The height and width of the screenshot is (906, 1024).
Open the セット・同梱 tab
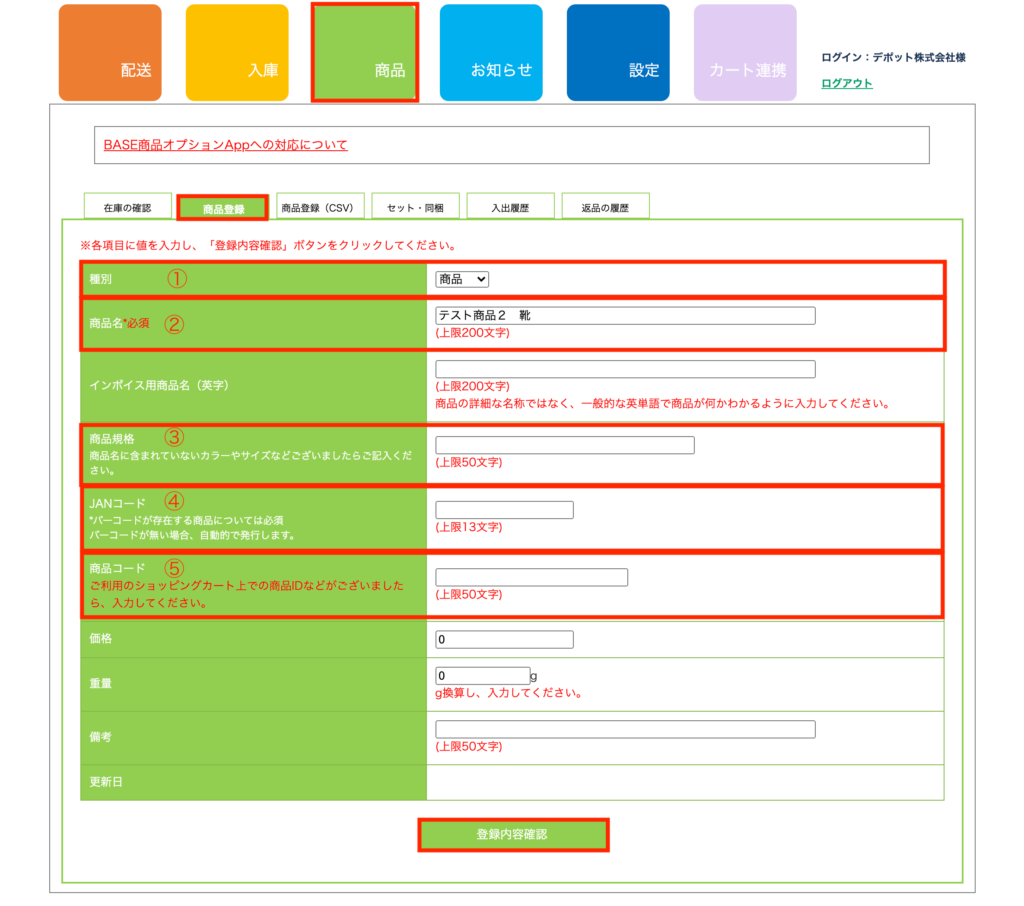click(x=415, y=208)
